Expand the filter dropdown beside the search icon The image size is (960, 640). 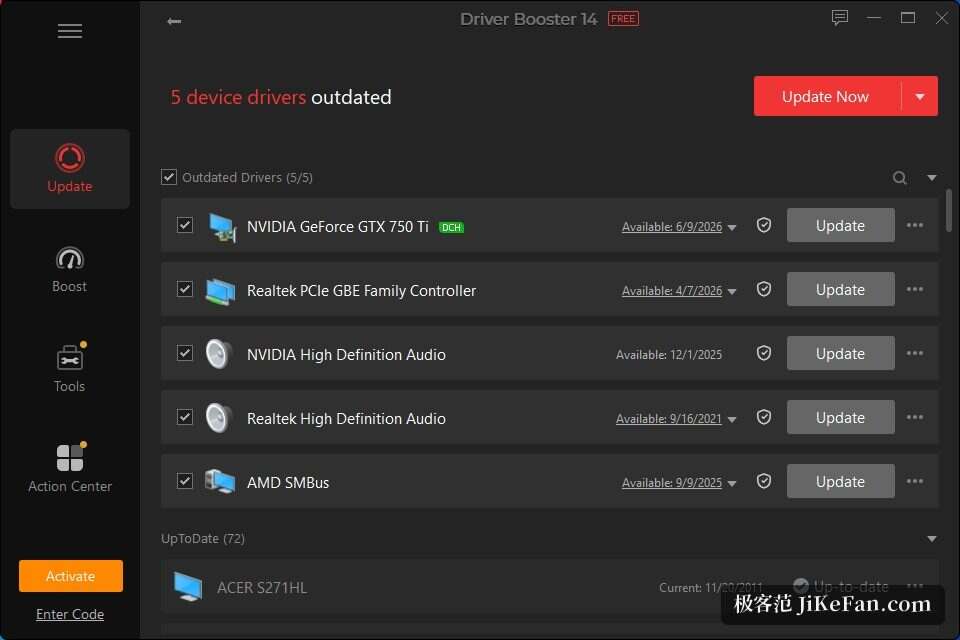932,178
